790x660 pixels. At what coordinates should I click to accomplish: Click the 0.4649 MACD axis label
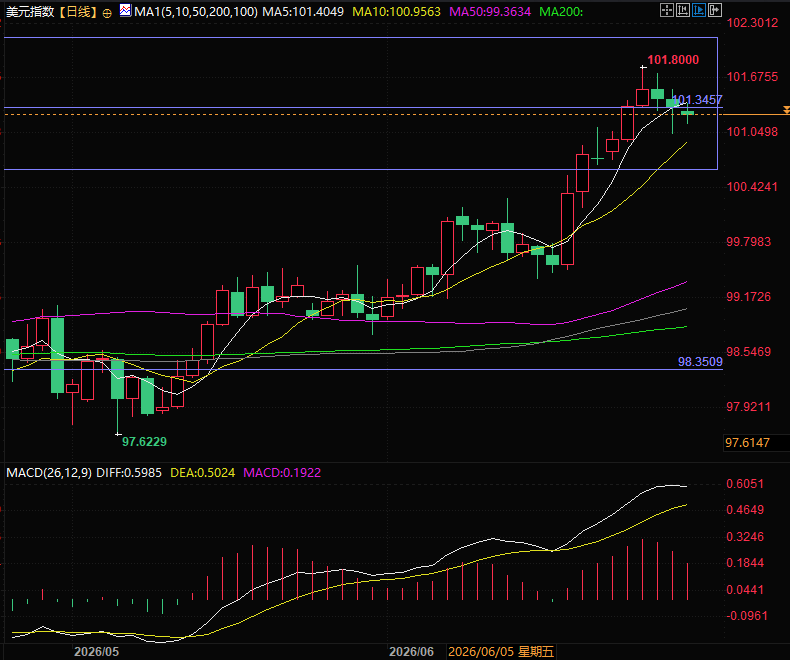tap(745, 510)
